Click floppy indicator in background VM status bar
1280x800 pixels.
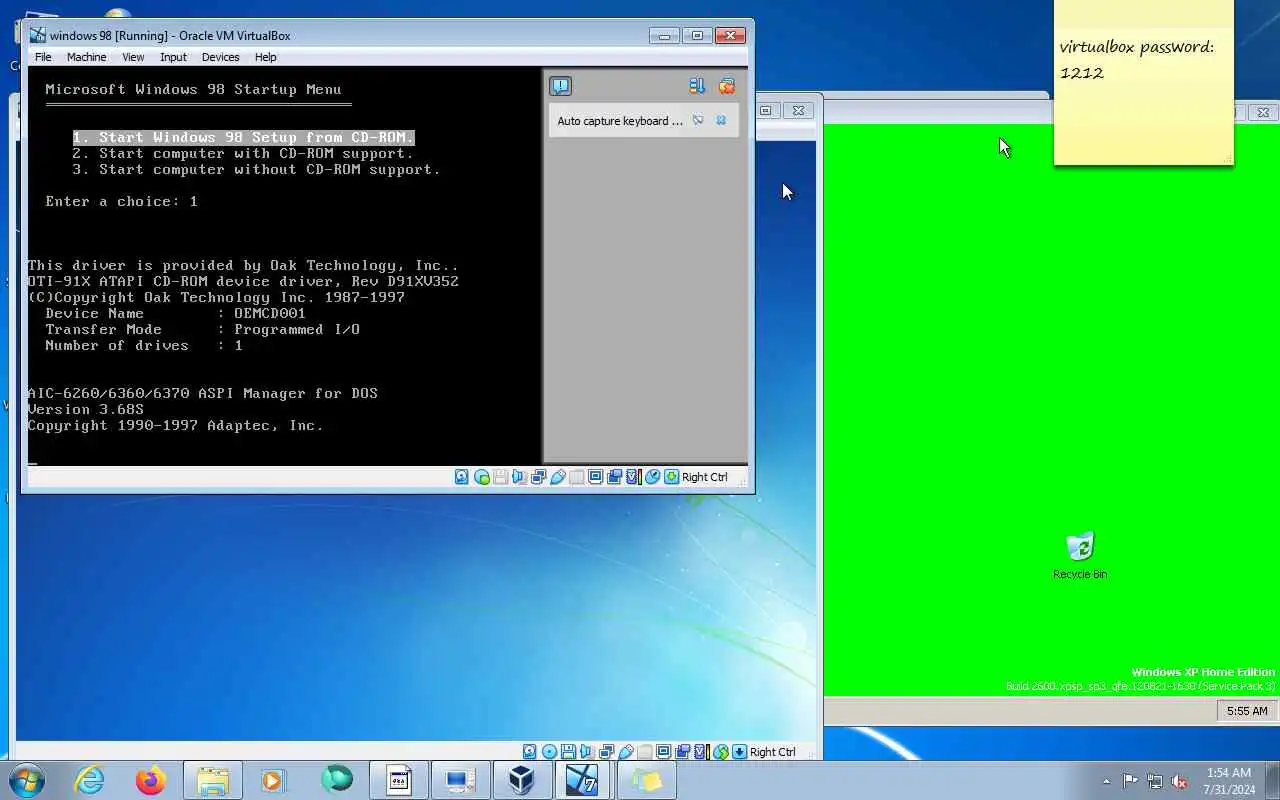click(x=568, y=752)
